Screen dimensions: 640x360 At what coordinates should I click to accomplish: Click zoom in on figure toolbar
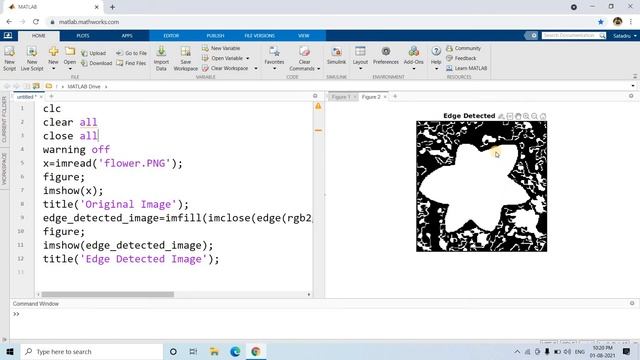(526, 116)
